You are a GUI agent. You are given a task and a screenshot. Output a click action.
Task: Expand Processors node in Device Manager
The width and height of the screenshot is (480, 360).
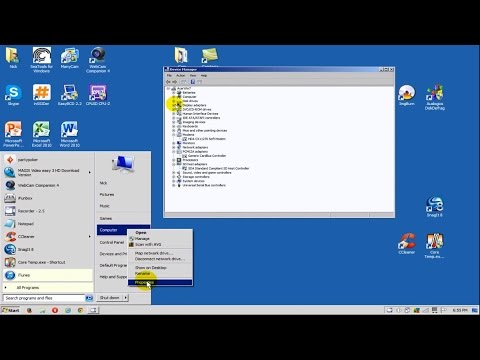(x=174, y=160)
